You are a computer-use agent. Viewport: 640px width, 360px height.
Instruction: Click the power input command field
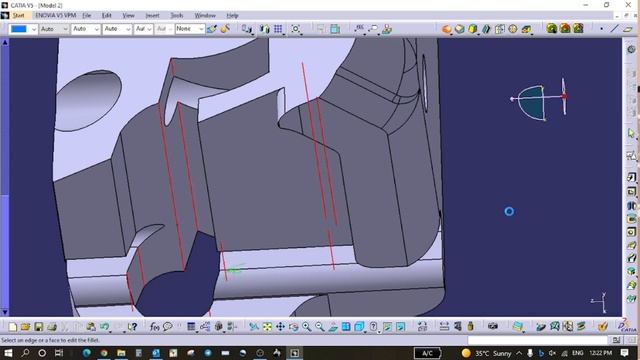pos(539,340)
